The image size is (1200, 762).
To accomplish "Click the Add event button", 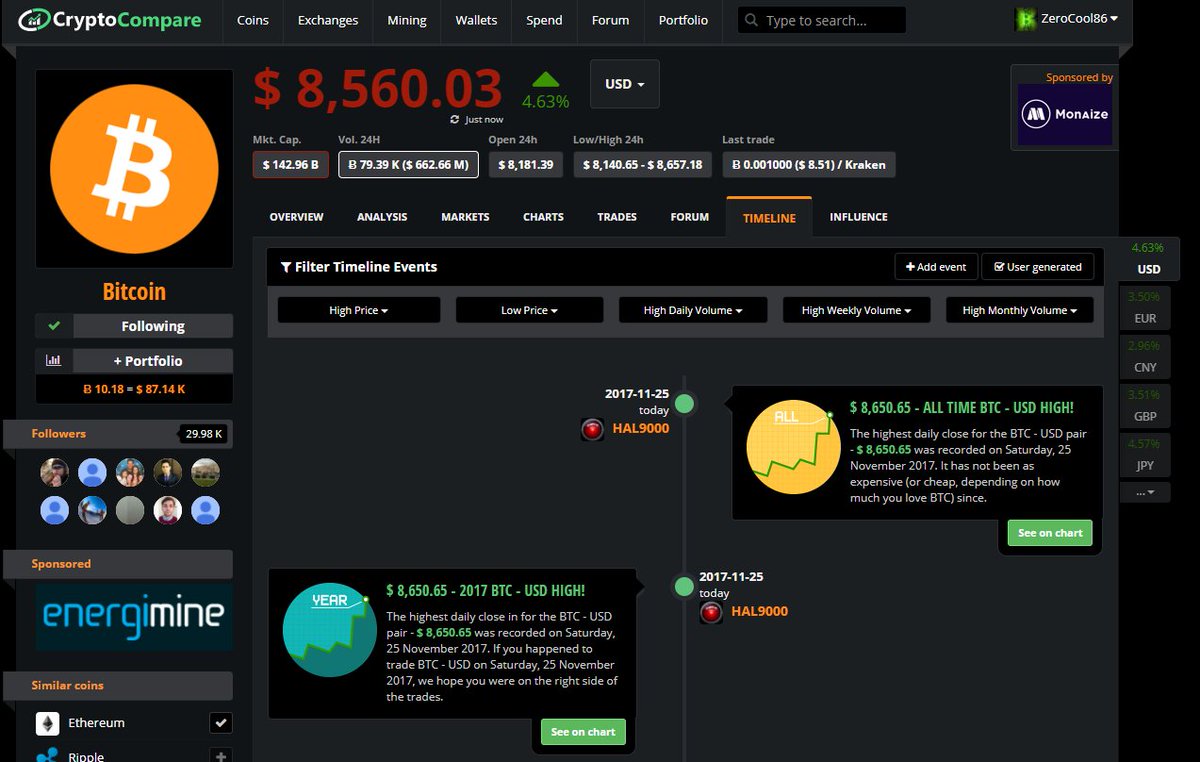I will (x=936, y=267).
